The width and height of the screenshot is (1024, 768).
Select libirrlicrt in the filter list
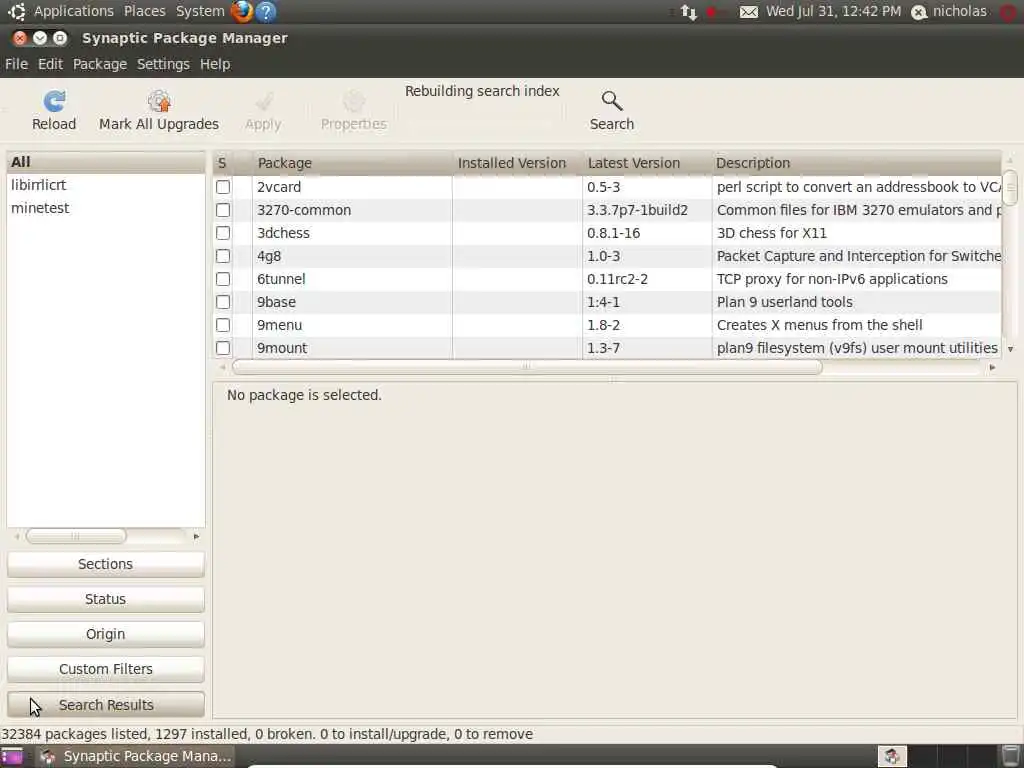106,185
